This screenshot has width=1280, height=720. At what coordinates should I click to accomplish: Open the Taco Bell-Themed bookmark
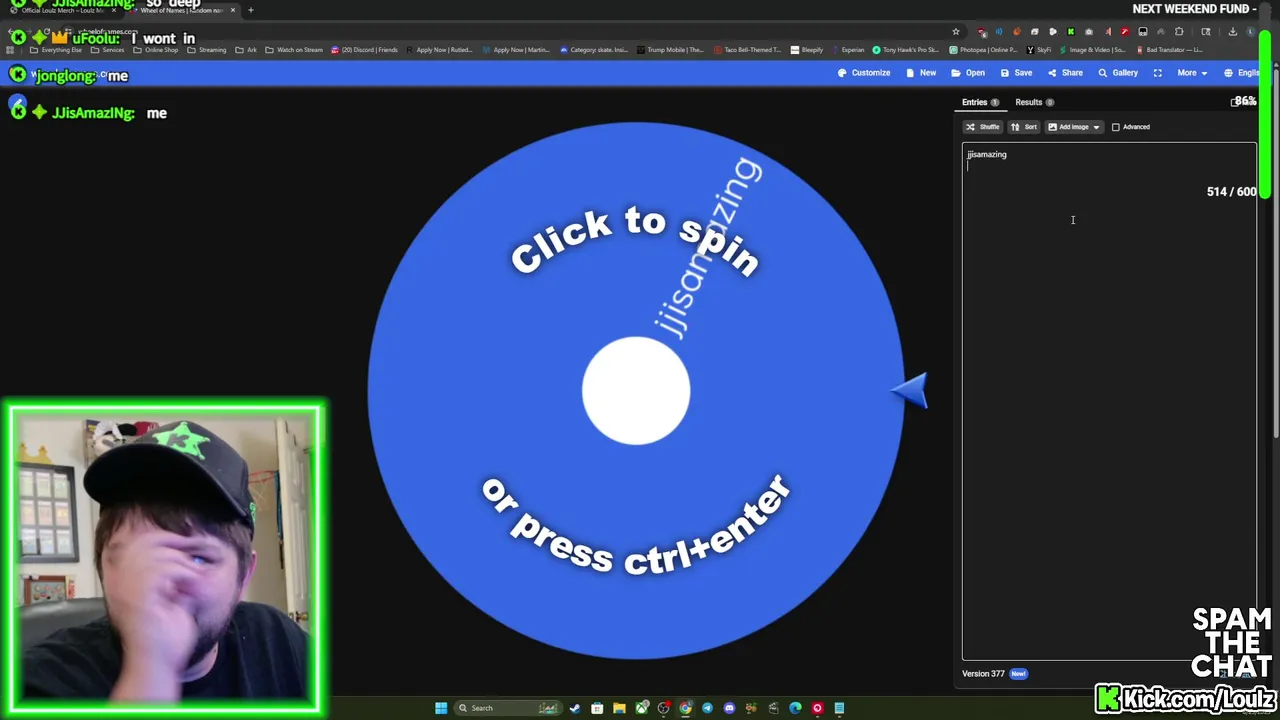747,50
